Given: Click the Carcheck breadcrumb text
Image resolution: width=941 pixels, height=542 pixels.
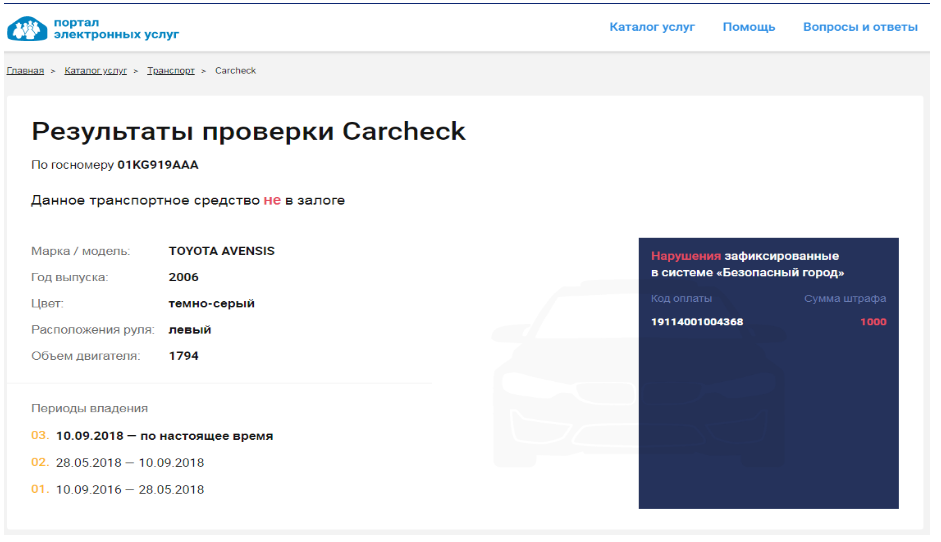Looking at the screenshot, I should (235, 71).
